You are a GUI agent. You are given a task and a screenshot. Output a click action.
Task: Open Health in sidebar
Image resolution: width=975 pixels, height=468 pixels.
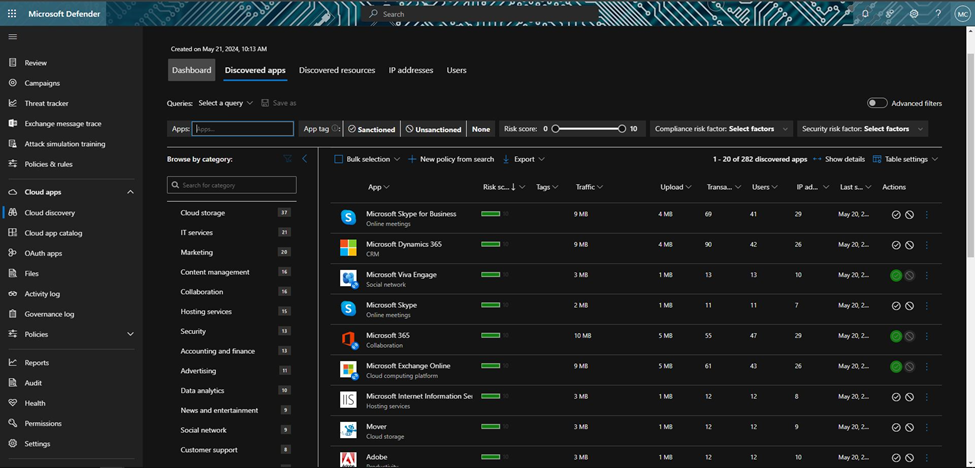pos(35,403)
